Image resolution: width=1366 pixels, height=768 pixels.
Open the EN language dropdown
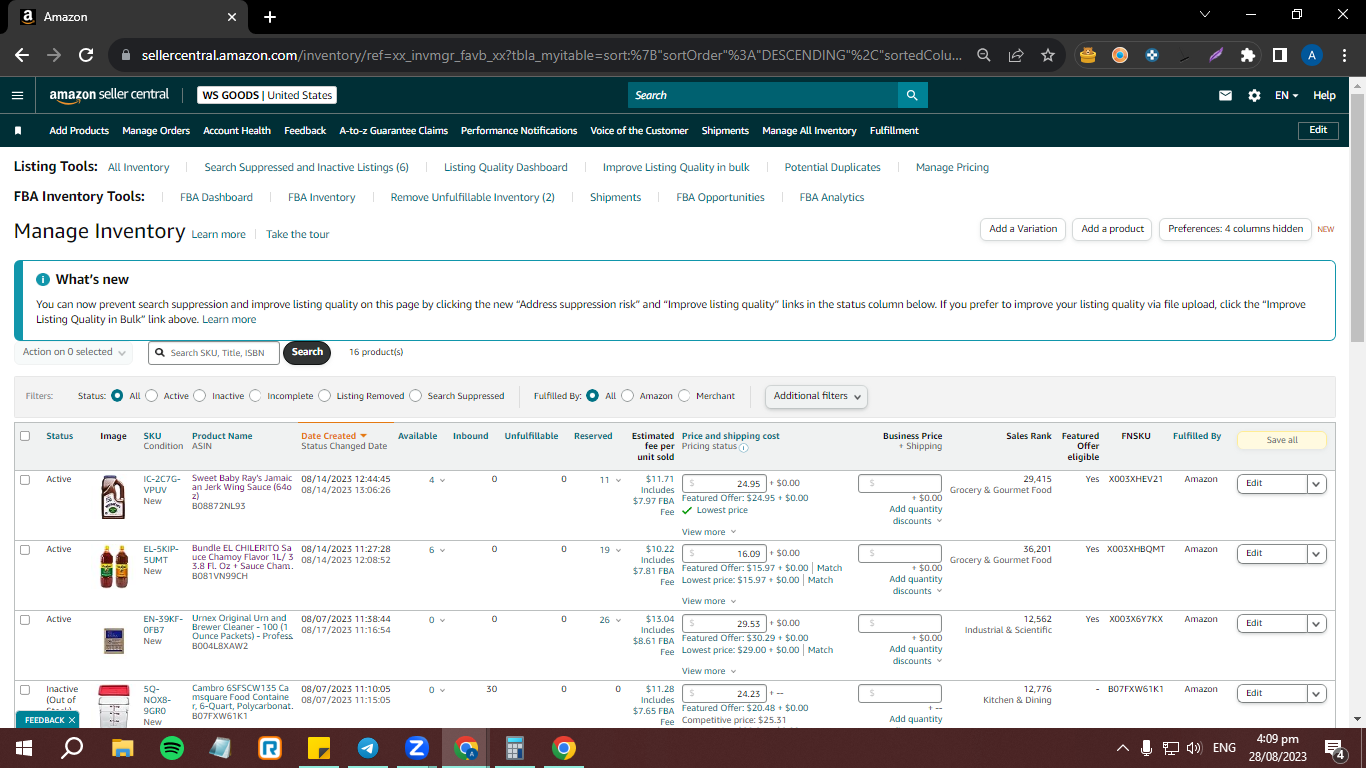1286,95
